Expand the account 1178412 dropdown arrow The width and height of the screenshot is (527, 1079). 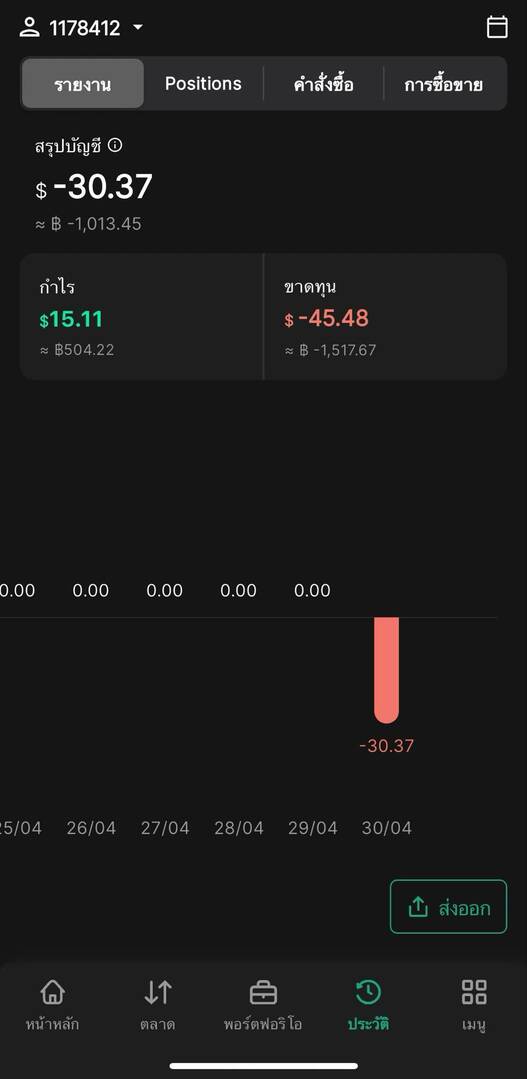[138, 28]
